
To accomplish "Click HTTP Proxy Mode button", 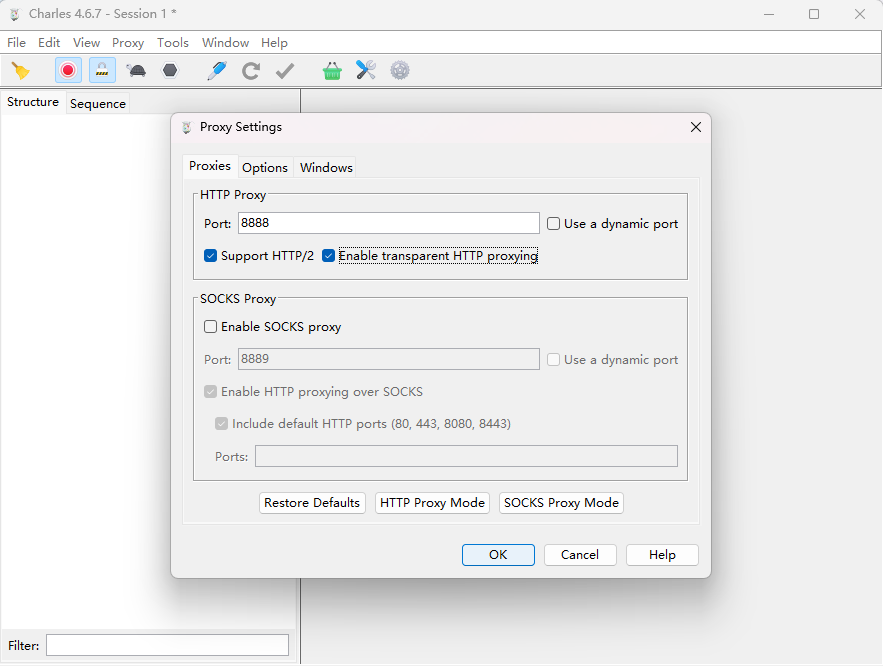I will coord(432,503).
